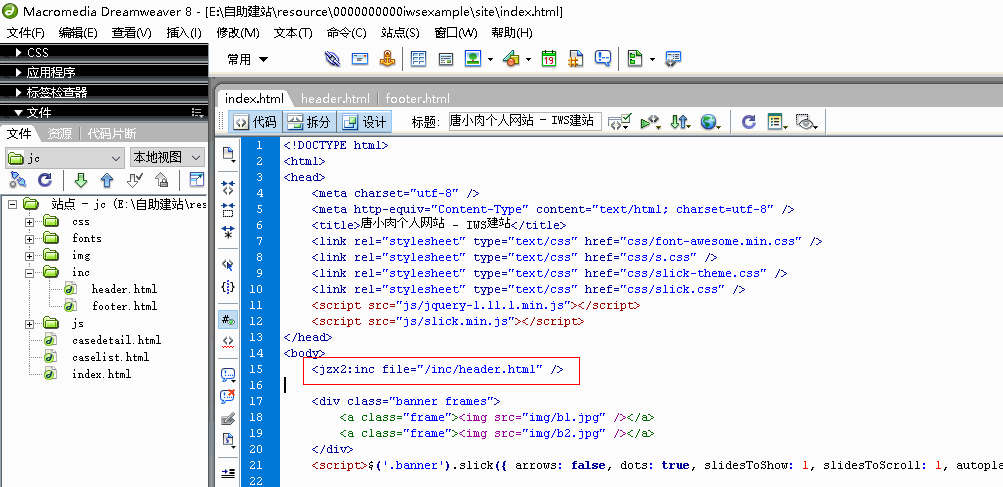
Task: Switch to Design view
Action: [364, 122]
